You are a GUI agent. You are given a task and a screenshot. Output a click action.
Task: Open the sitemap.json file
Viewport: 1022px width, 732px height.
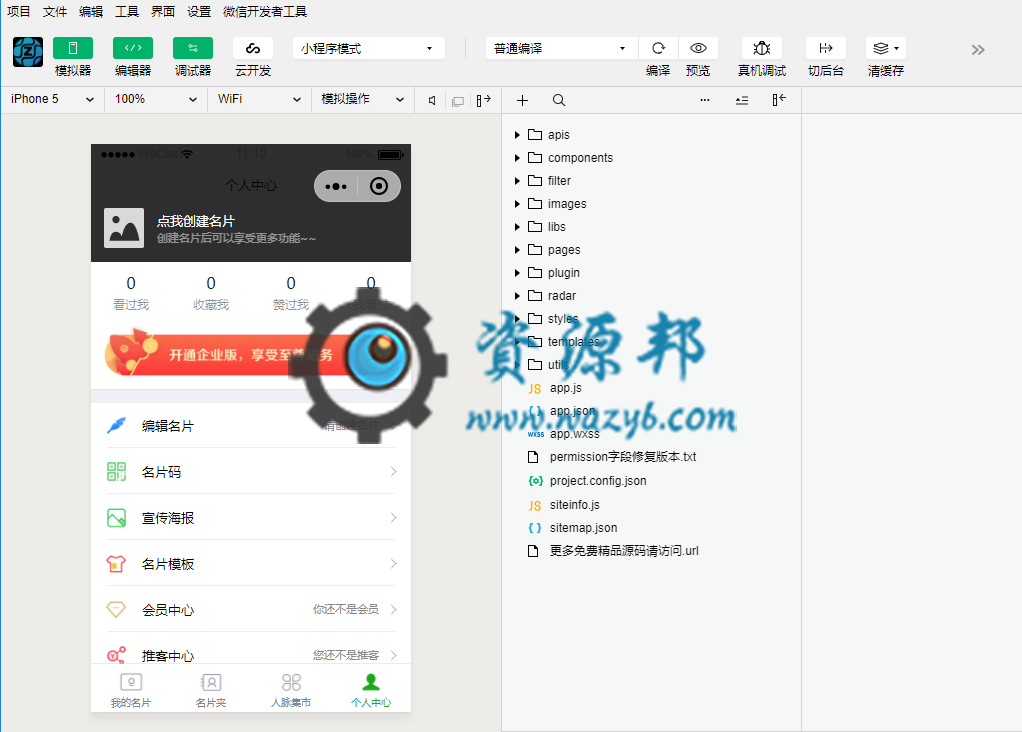pyautogui.click(x=583, y=528)
